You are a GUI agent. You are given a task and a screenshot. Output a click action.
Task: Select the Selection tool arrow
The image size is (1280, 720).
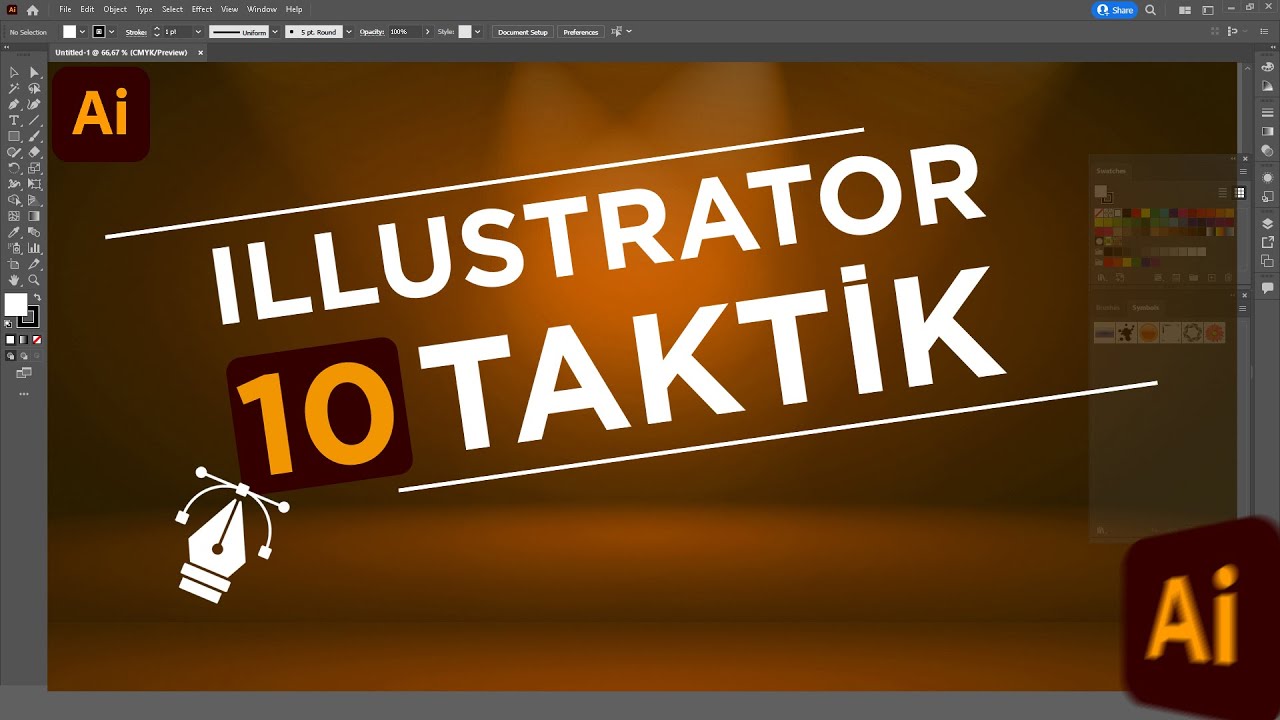pyautogui.click(x=14, y=72)
